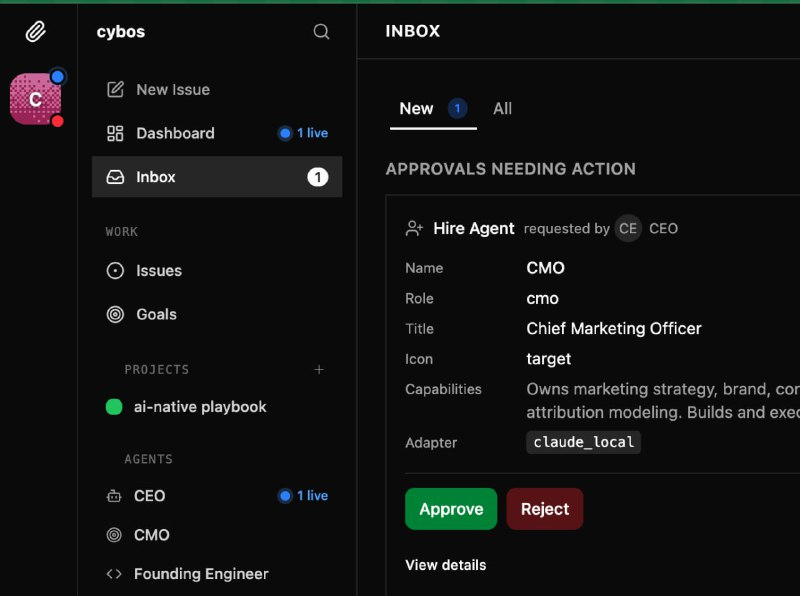Approve the CMO hire request
Image resolution: width=800 pixels, height=596 pixels.
click(451, 509)
